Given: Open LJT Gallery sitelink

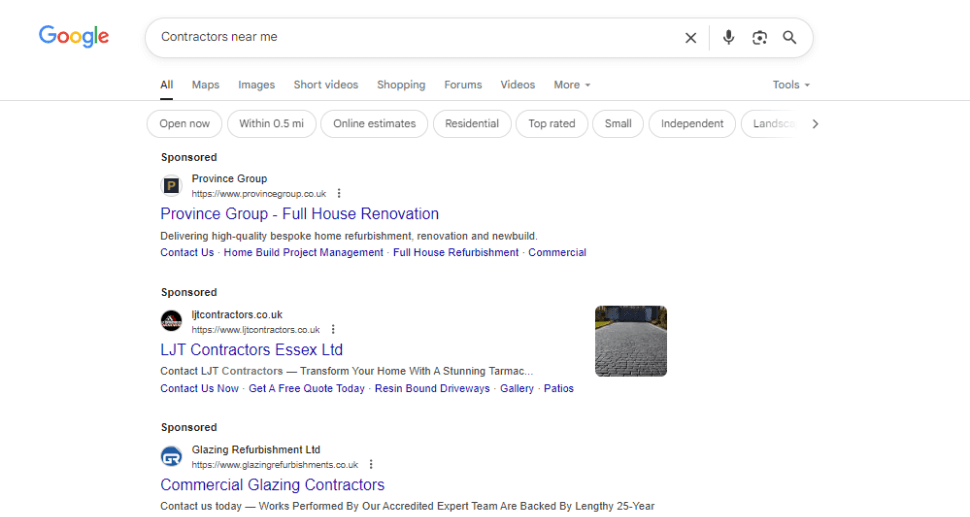Looking at the screenshot, I should (517, 388).
